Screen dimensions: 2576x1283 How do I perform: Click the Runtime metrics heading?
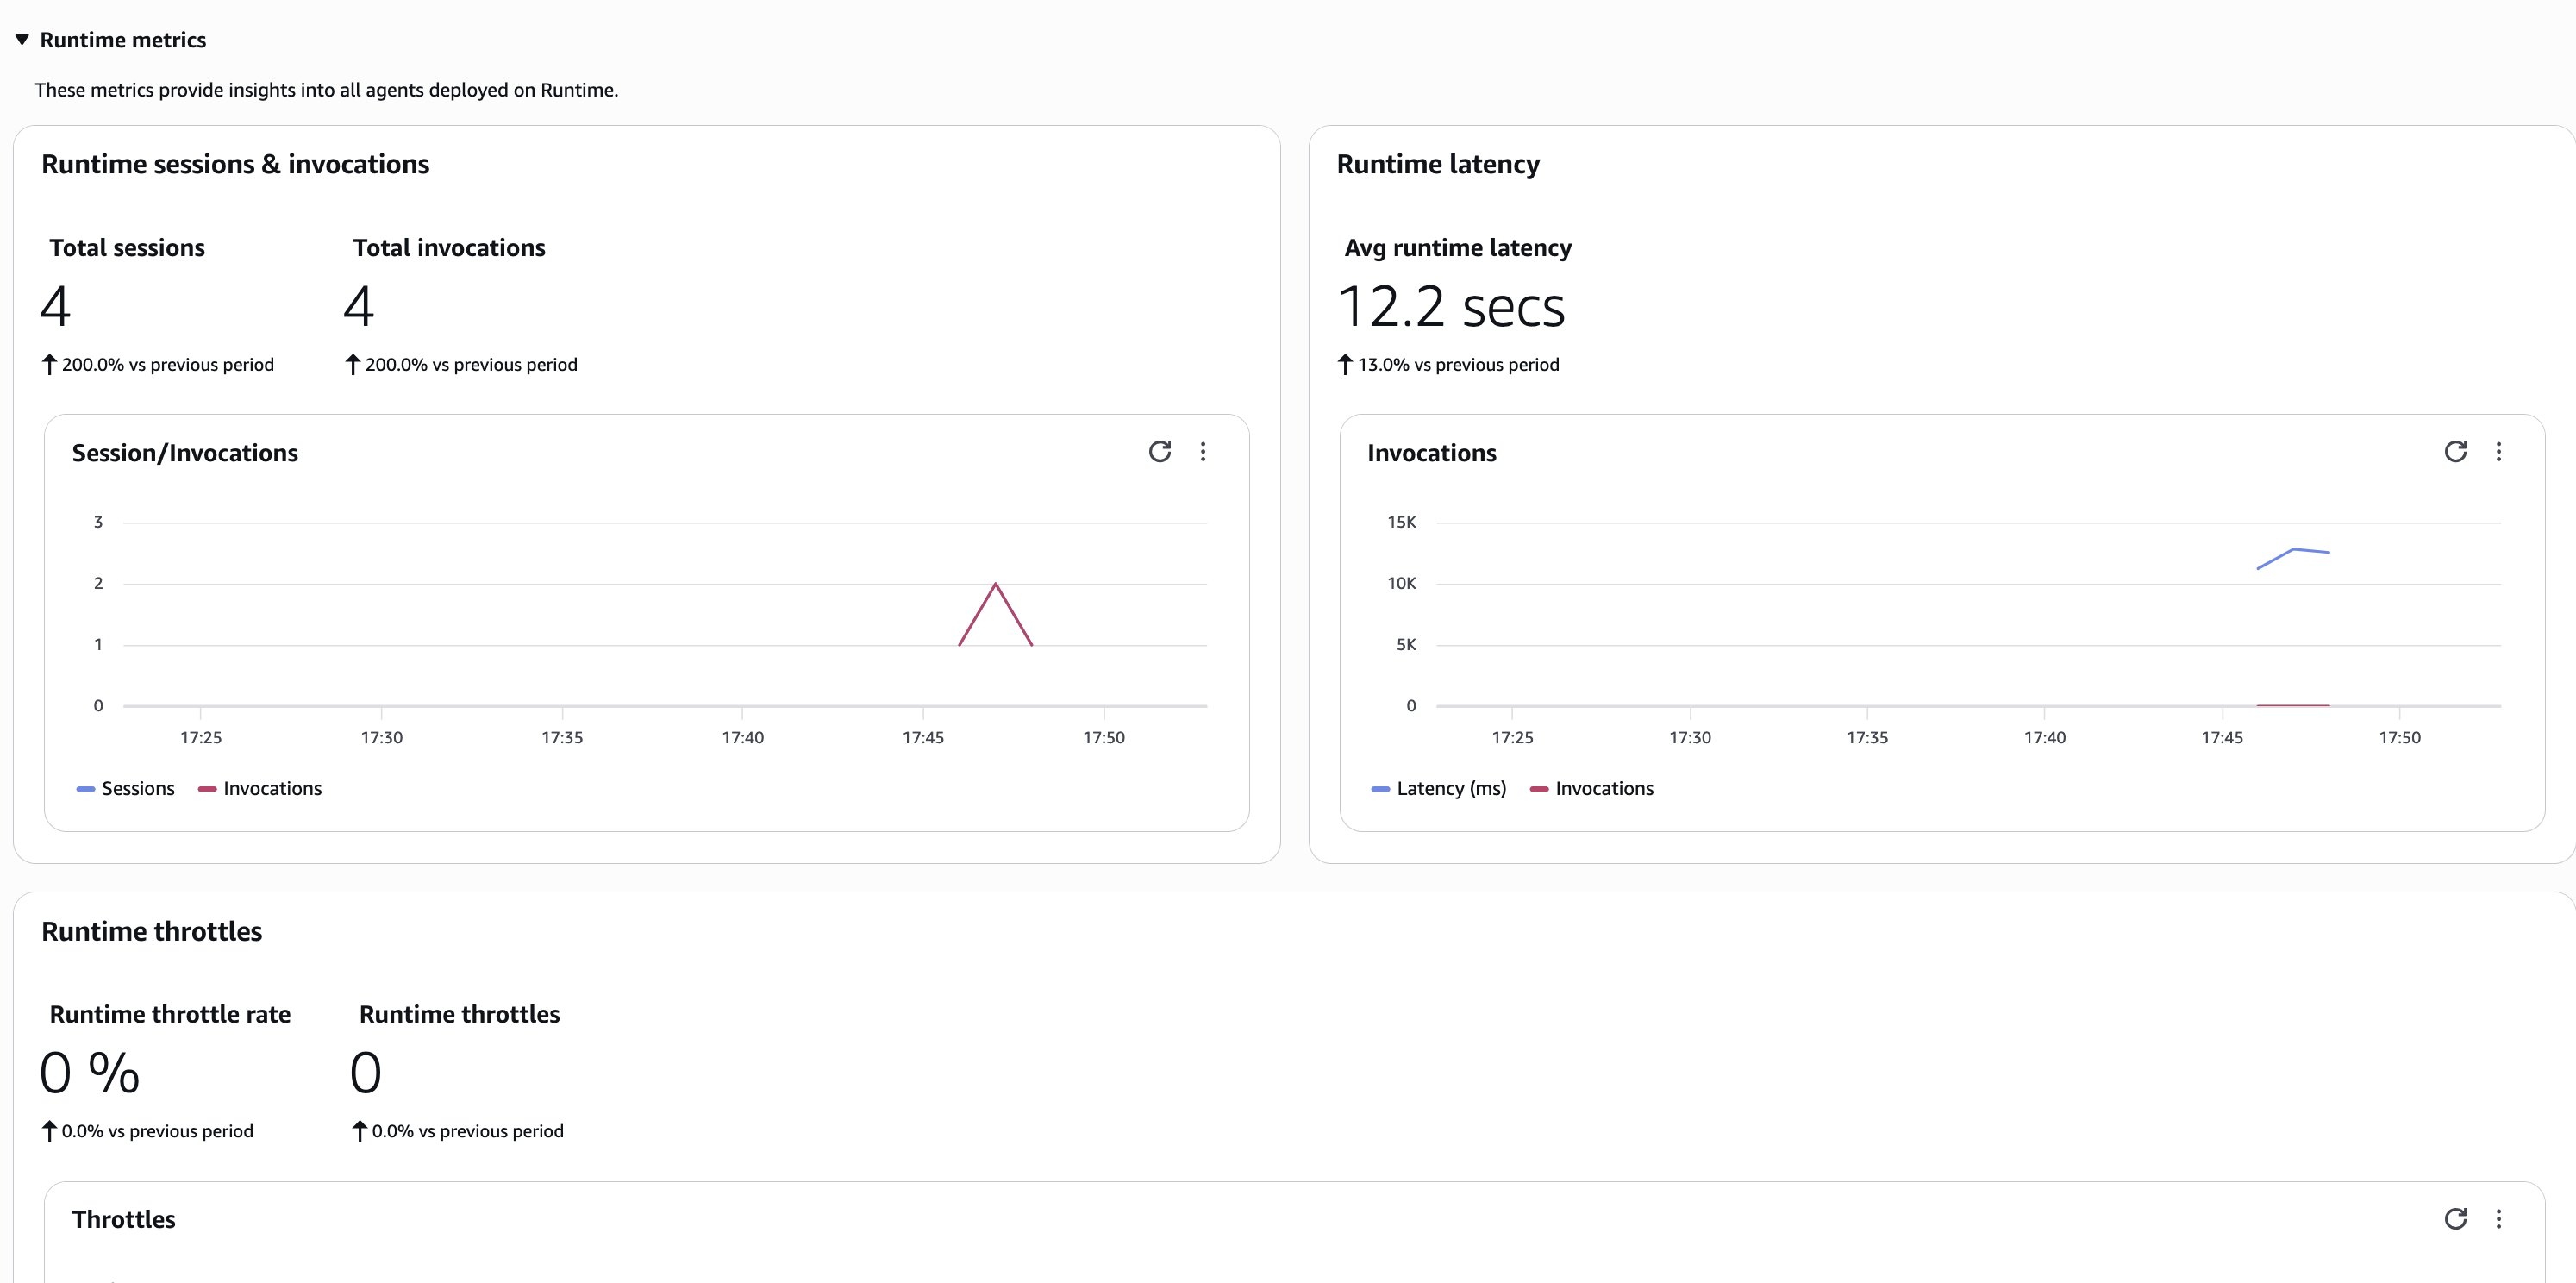click(x=123, y=40)
